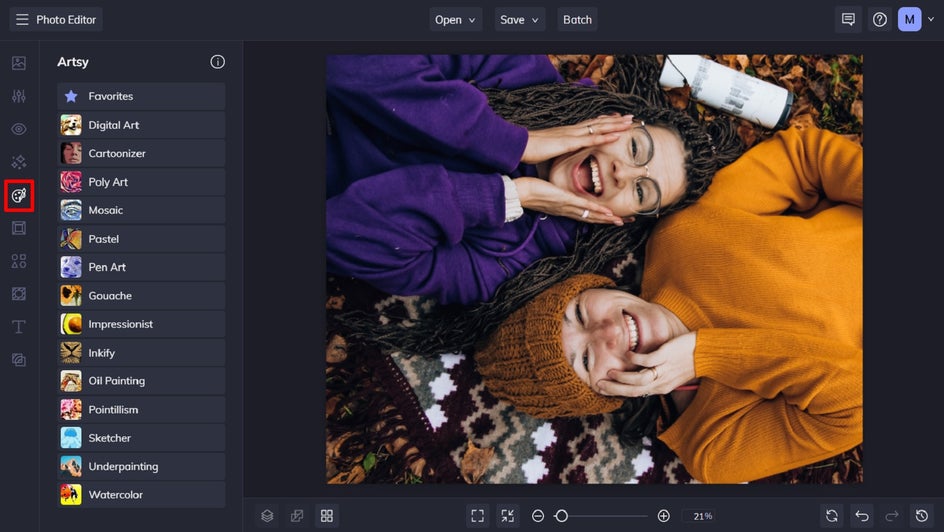Click the fit to screen icon
This screenshot has width=944, height=532.
[477, 516]
